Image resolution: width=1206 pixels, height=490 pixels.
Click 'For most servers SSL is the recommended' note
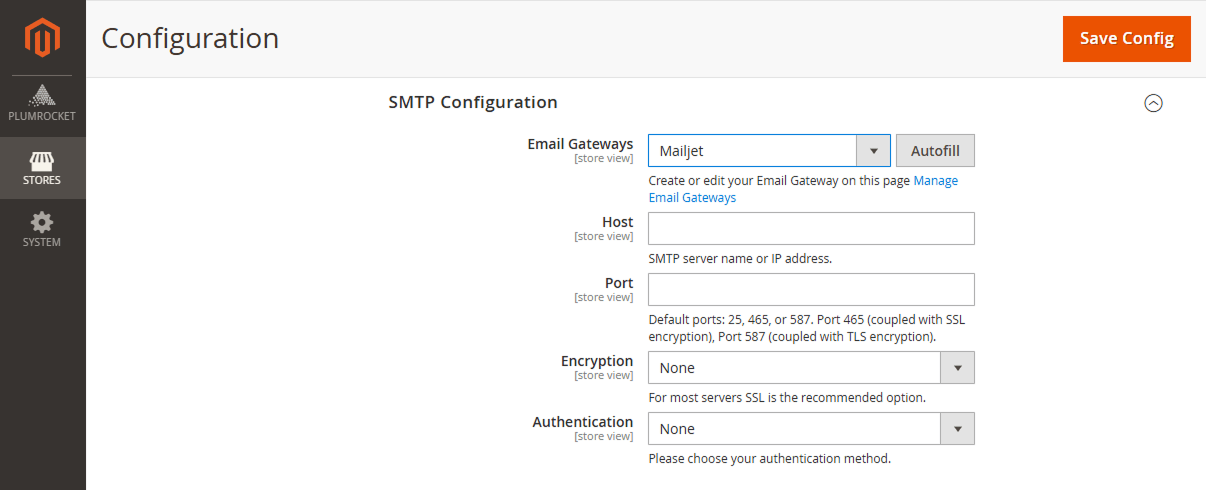point(787,397)
